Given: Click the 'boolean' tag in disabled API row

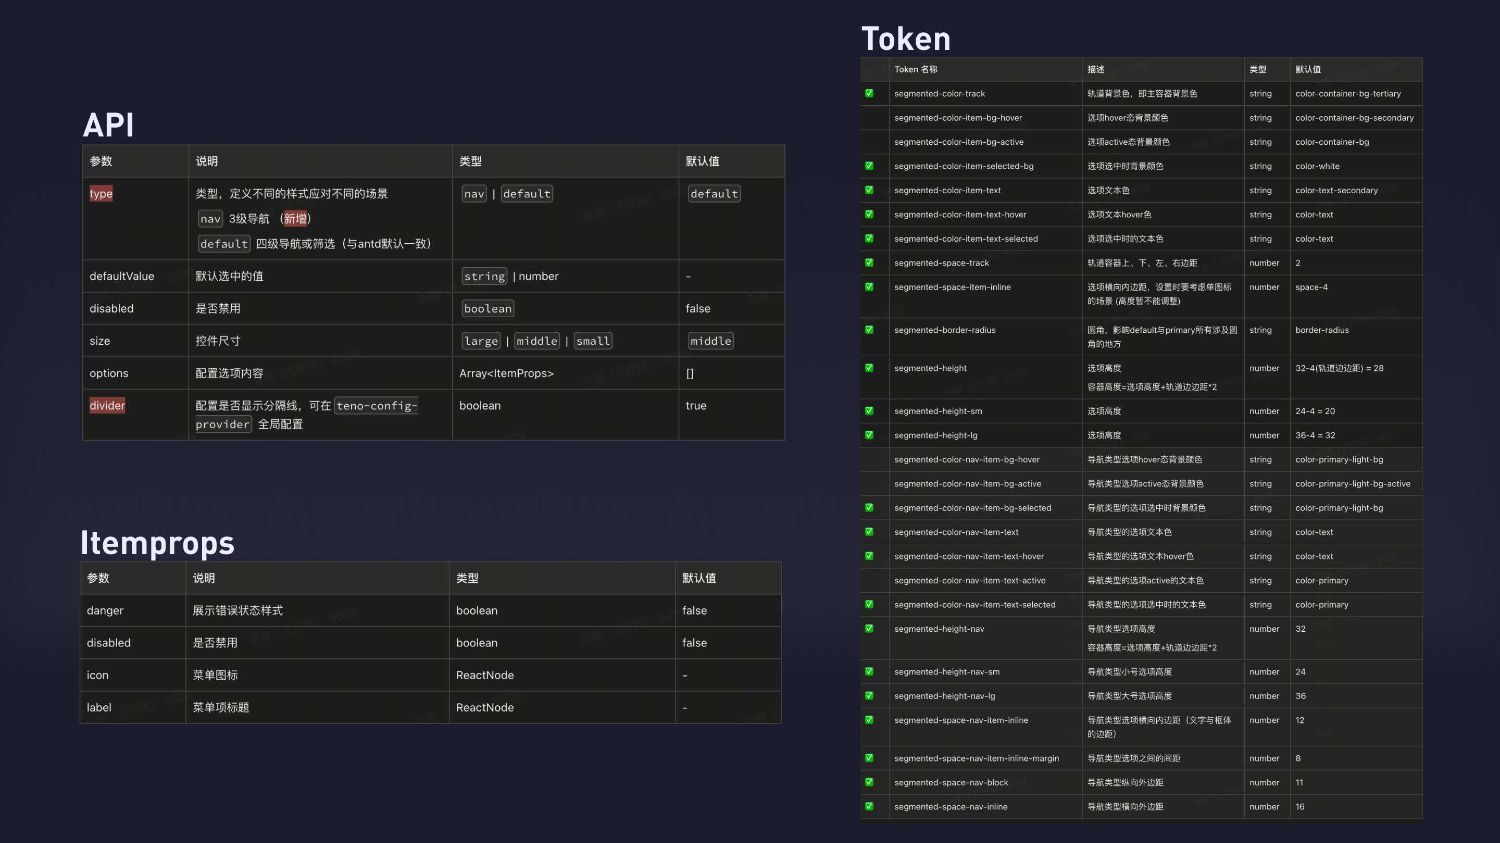Looking at the screenshot, I should pos(488,309).
